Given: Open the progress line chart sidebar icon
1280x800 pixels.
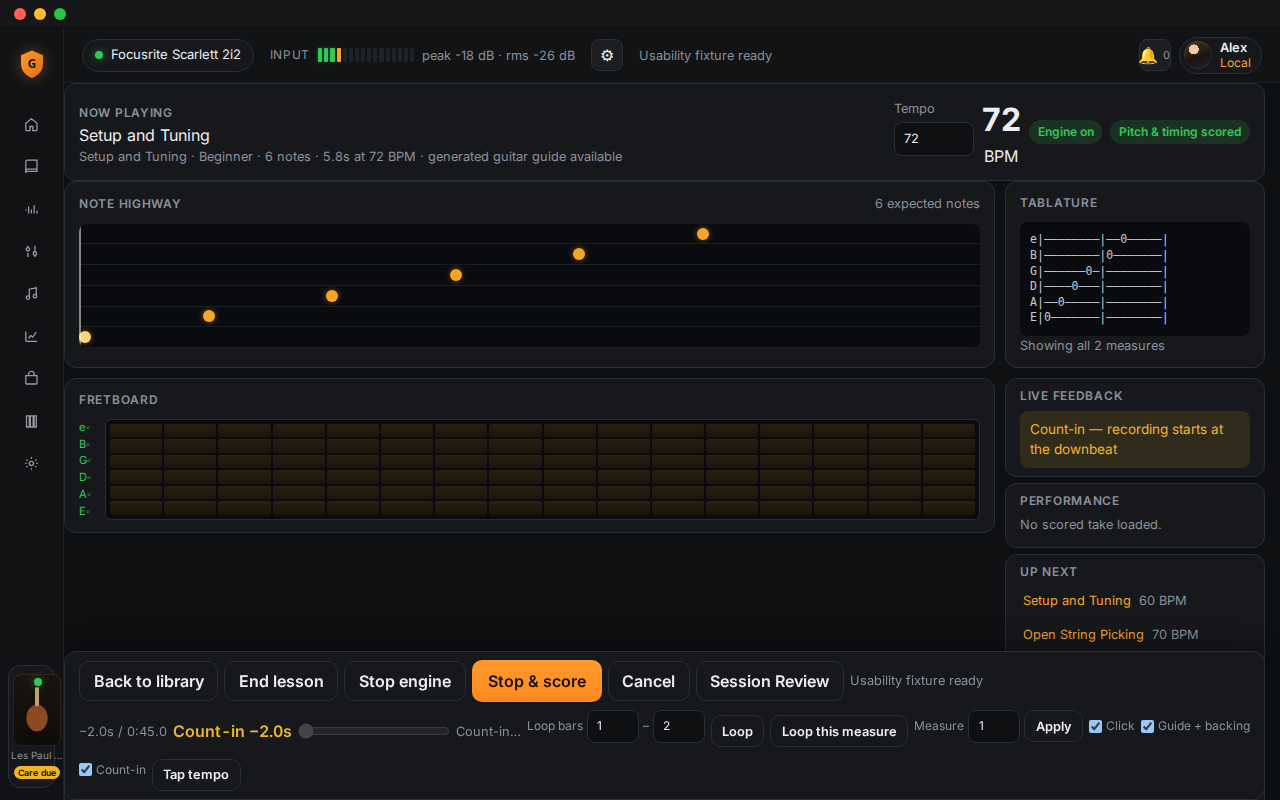Looking at the screenshot, I should 31,336.
